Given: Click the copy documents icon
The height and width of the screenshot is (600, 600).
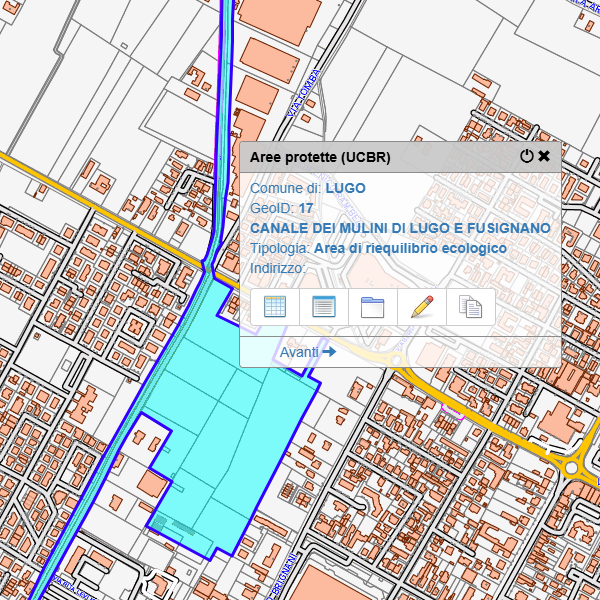Looking at the screenshot, I should [470, 307].
